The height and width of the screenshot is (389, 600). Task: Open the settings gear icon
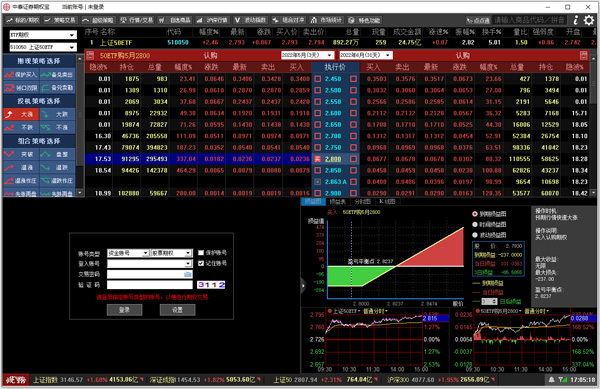[589, 20]
